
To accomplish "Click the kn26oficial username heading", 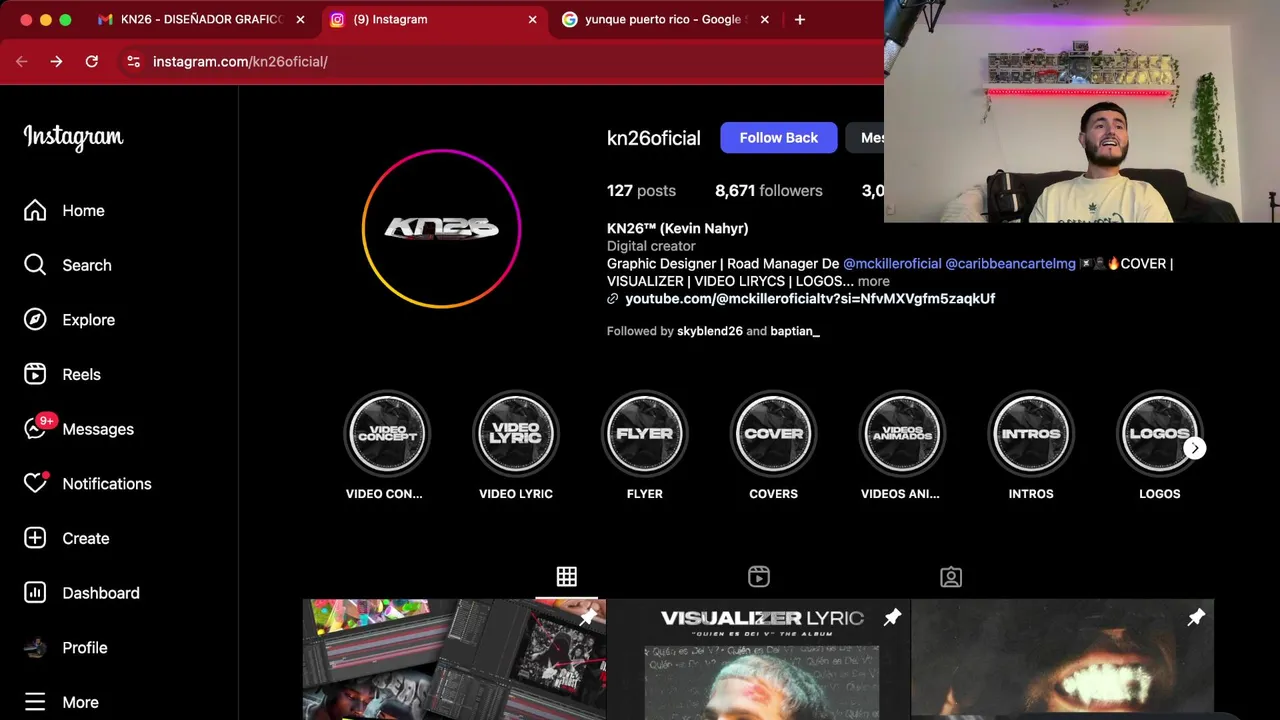I will click(x=654, y=138).
